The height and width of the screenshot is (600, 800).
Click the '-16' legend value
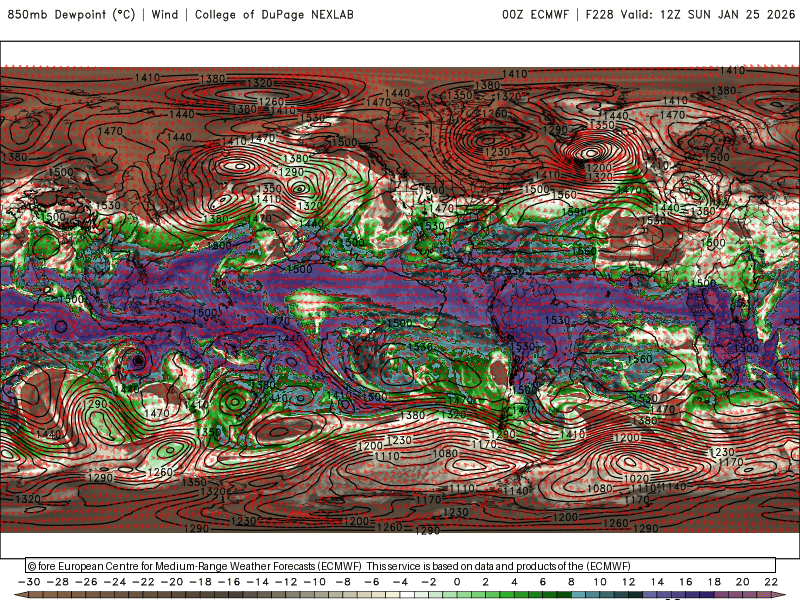(229, 582)
